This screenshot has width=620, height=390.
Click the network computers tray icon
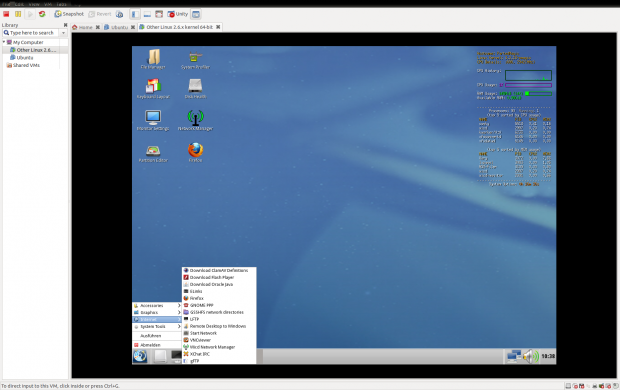514,356
